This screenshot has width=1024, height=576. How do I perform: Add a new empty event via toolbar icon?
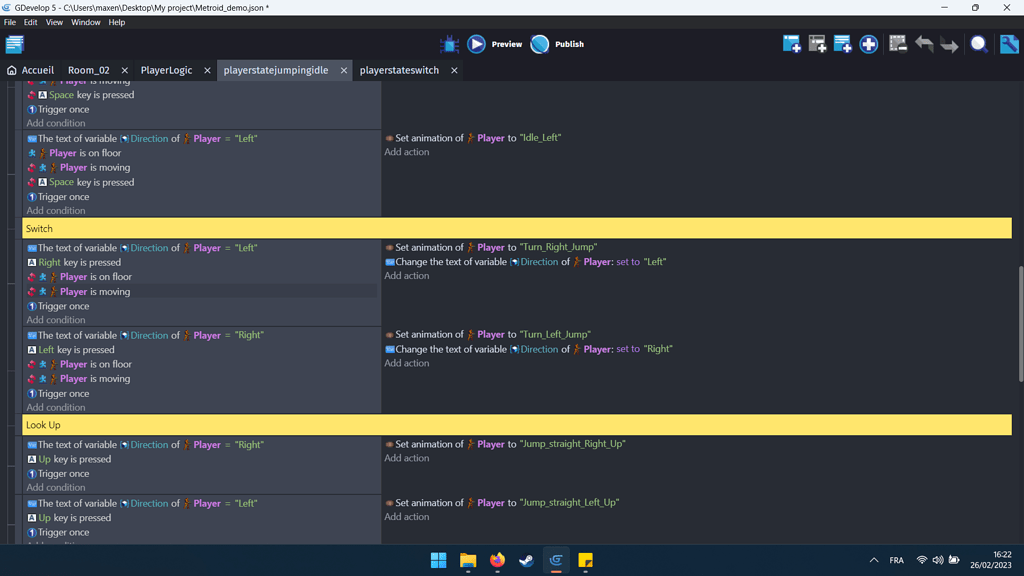pyautogui.click(x=791, y=44)
